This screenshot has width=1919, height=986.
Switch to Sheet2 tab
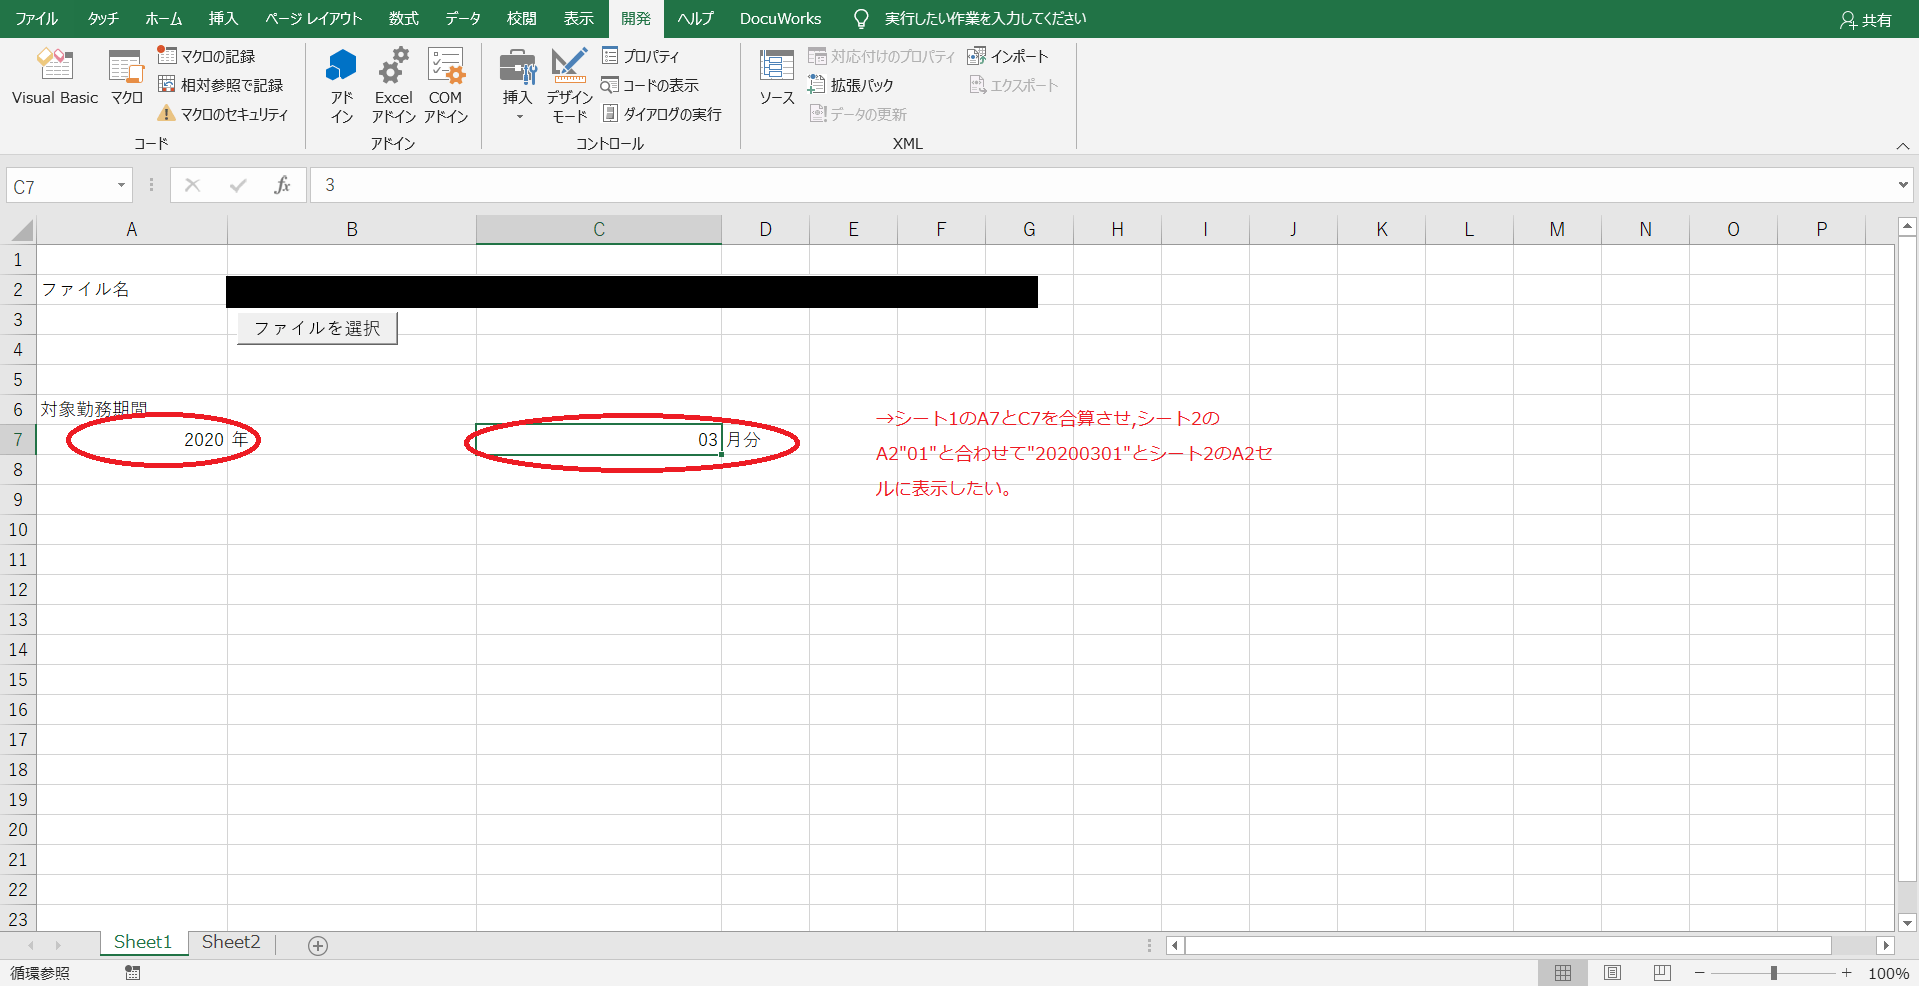click(231, 942)
